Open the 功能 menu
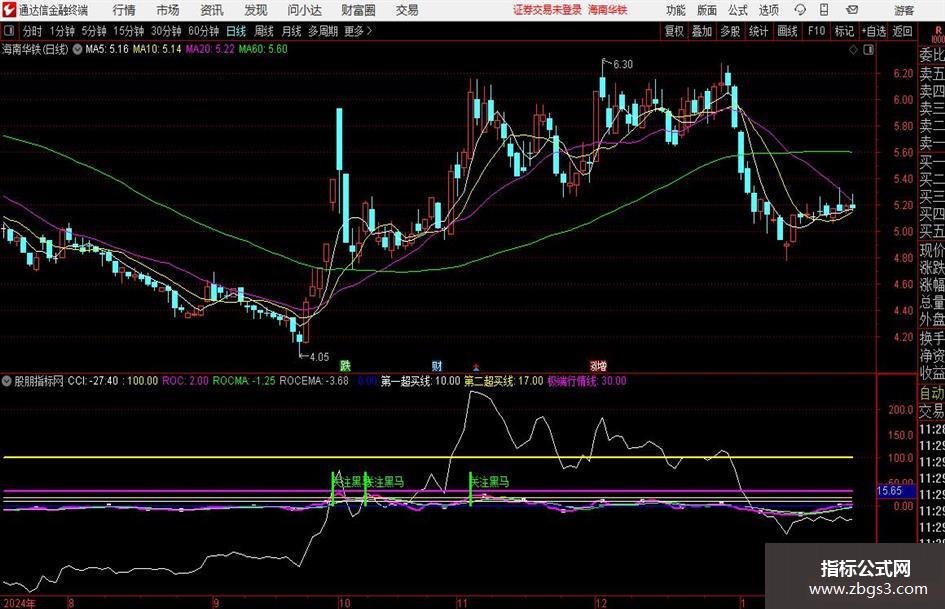 [676, 10]
